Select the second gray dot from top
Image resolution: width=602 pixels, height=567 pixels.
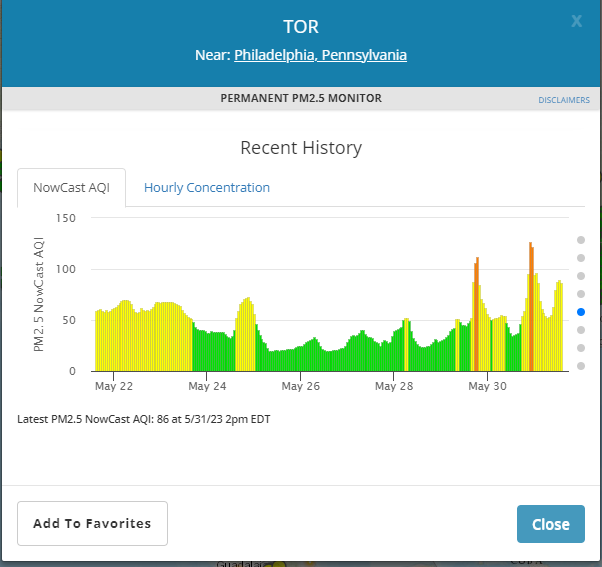click(581, 258)
